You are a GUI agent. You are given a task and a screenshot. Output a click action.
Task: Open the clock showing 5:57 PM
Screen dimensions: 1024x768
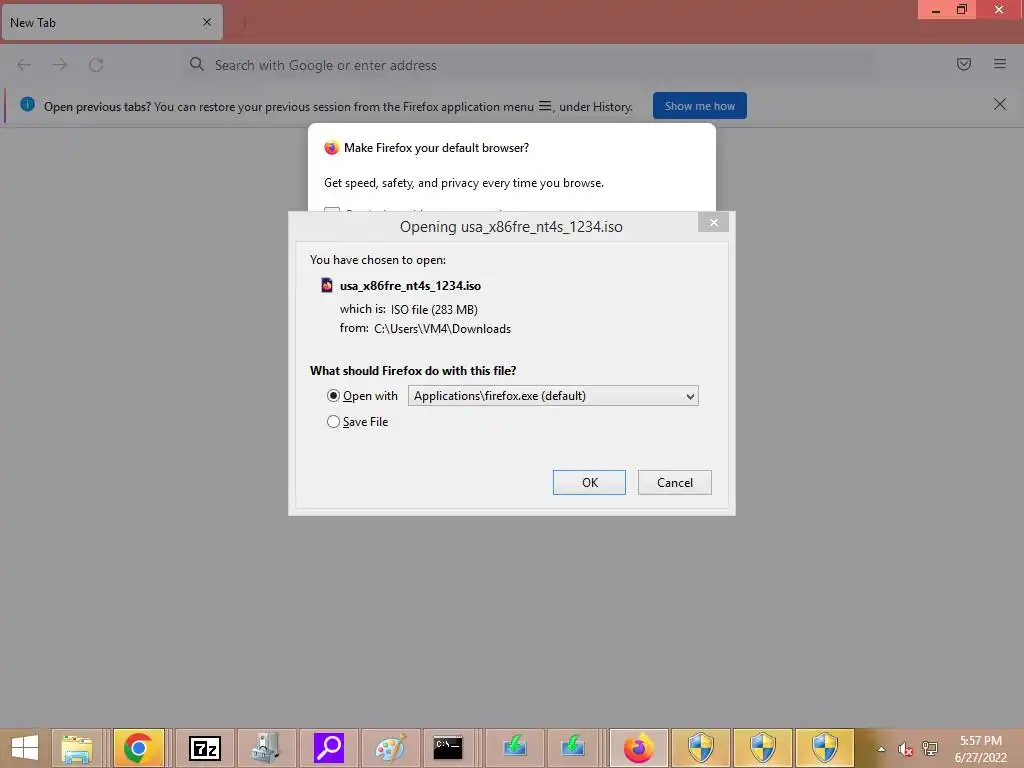click(x=981, y=749)
